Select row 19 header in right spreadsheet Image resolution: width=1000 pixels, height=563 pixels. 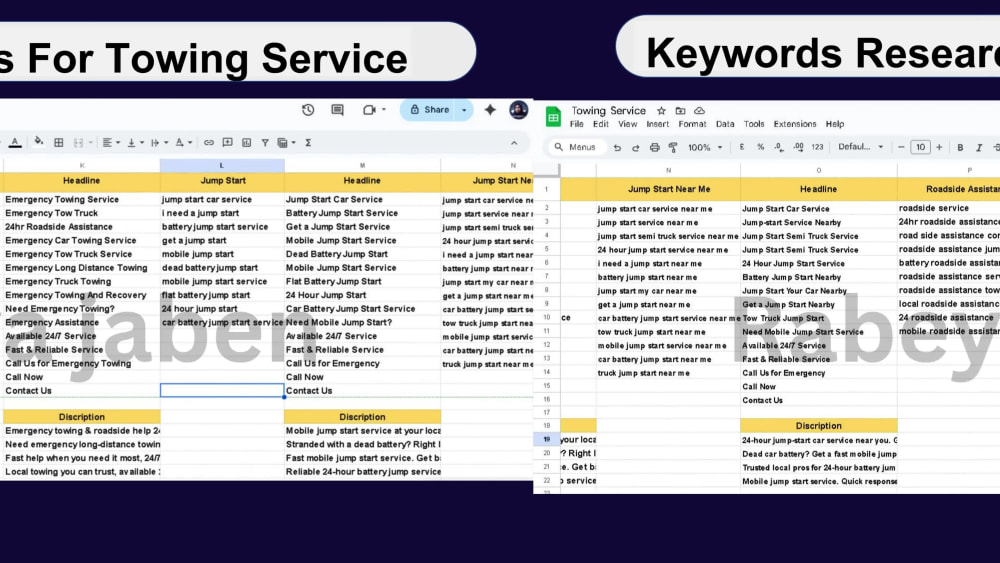tap(547, 439)
